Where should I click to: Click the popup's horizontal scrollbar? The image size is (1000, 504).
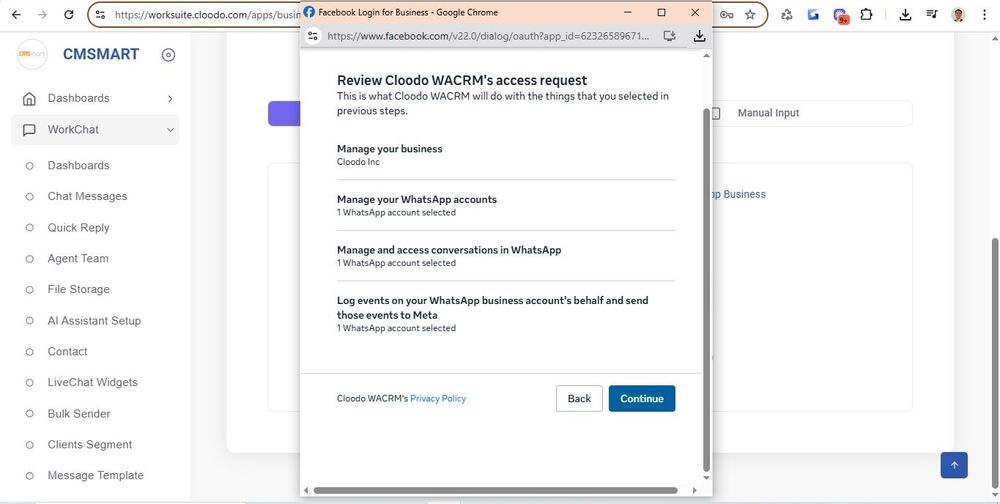495,490
